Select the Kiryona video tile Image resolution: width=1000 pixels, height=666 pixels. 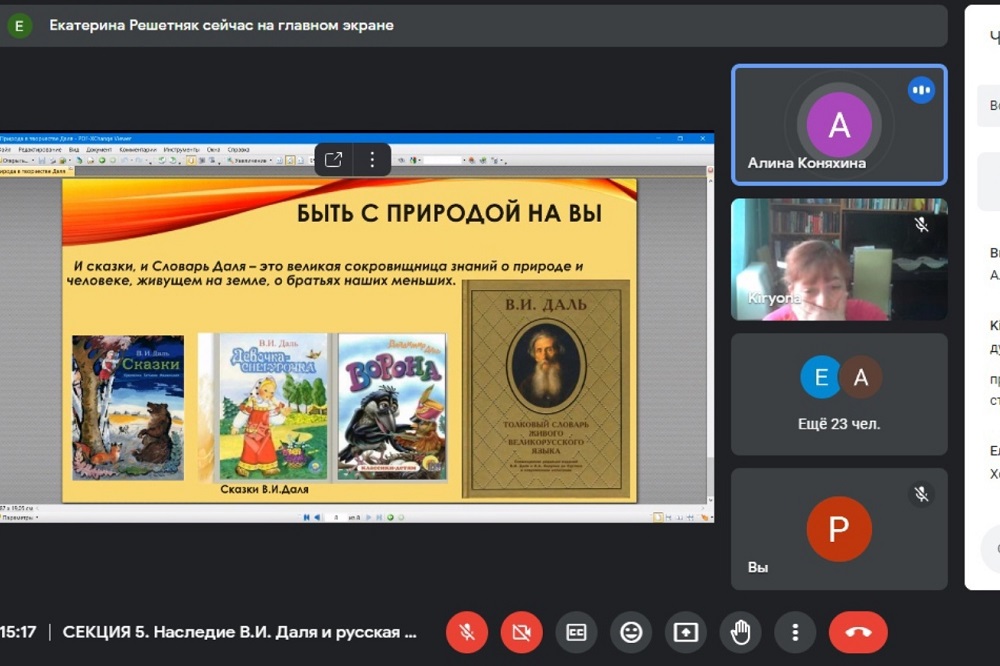(839, 259)
